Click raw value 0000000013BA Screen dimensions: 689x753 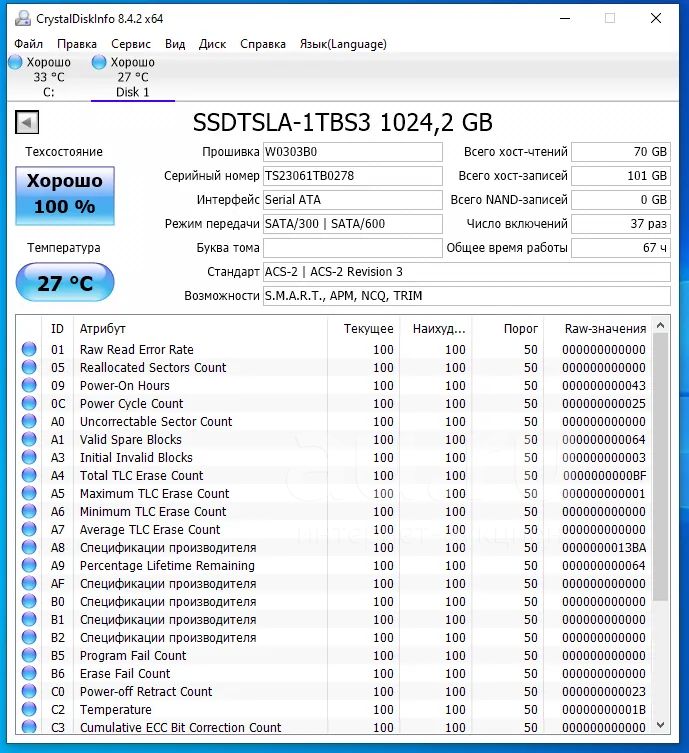tap(604, 547)
